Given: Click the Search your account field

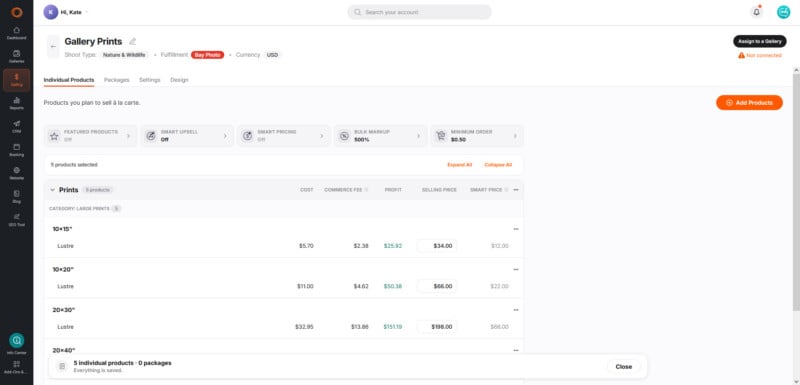Looking at the screenshot, I should click(x=419, y=12).
